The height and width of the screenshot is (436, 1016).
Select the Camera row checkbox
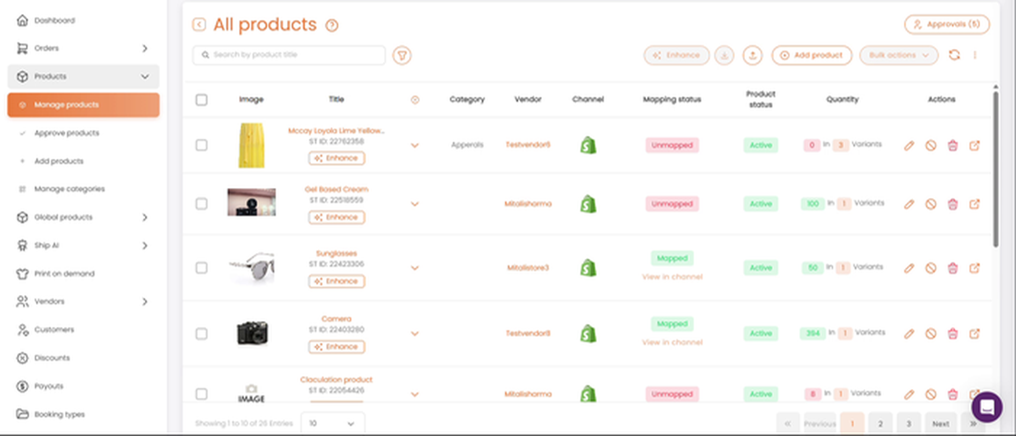(202, 334)
